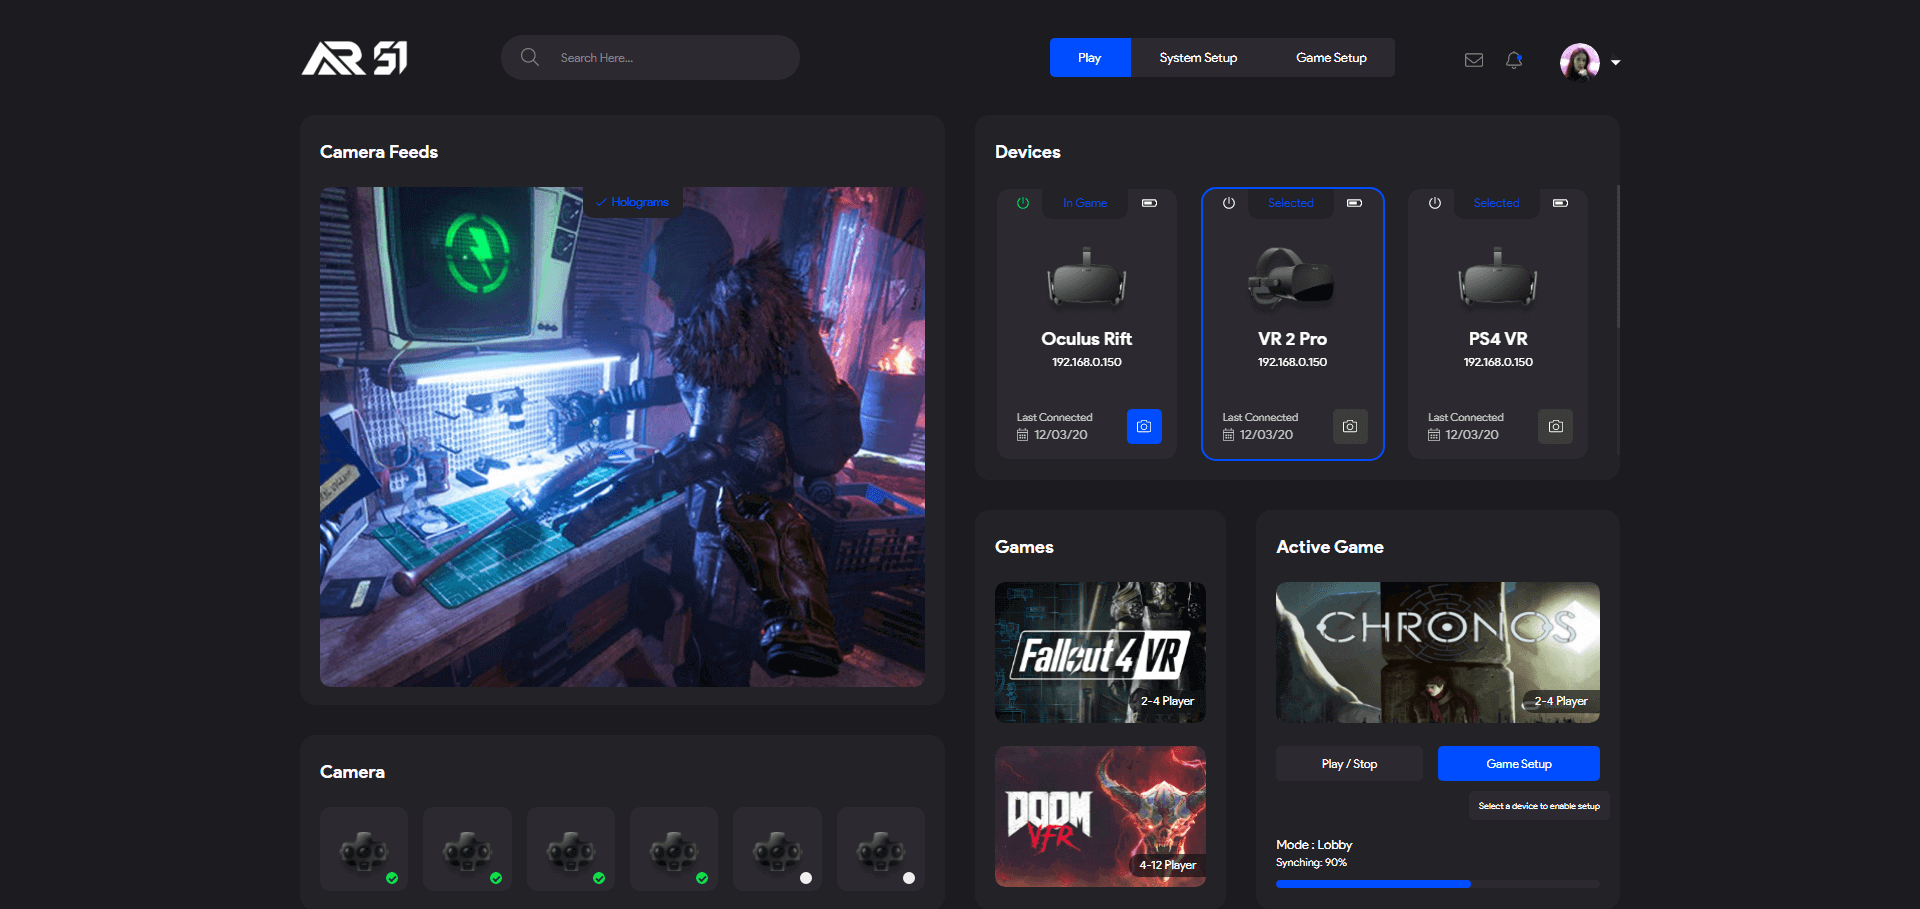Click the calendar icon on Oculus Rift card

coord(1022,435)
